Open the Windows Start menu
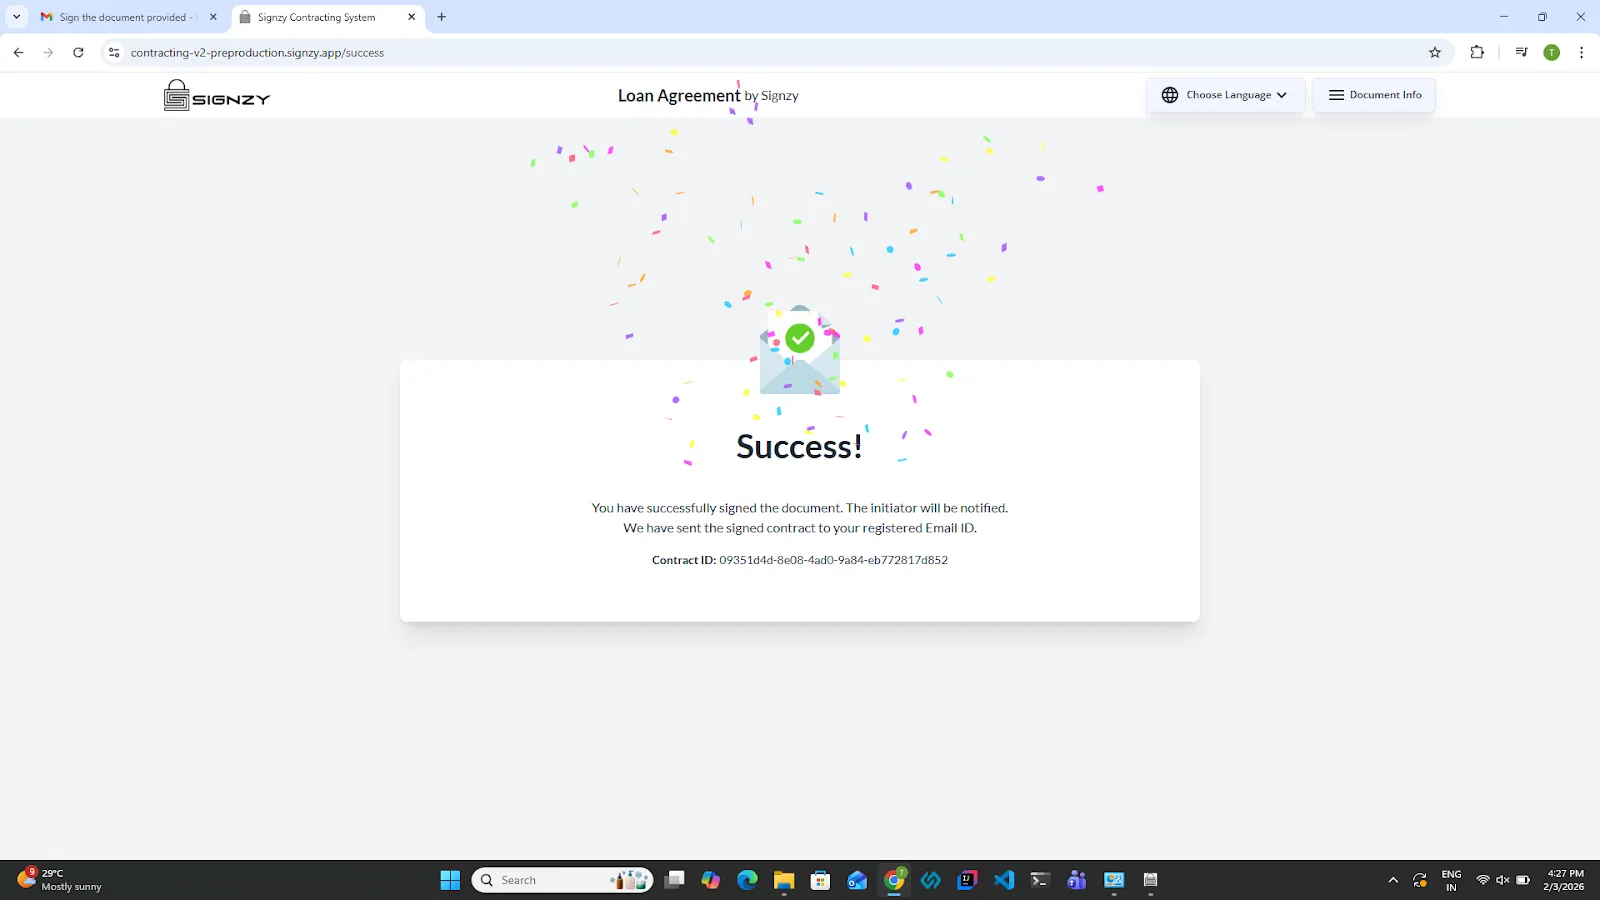The width and height of the screenshot is (1600, 900). pos(450,880)
